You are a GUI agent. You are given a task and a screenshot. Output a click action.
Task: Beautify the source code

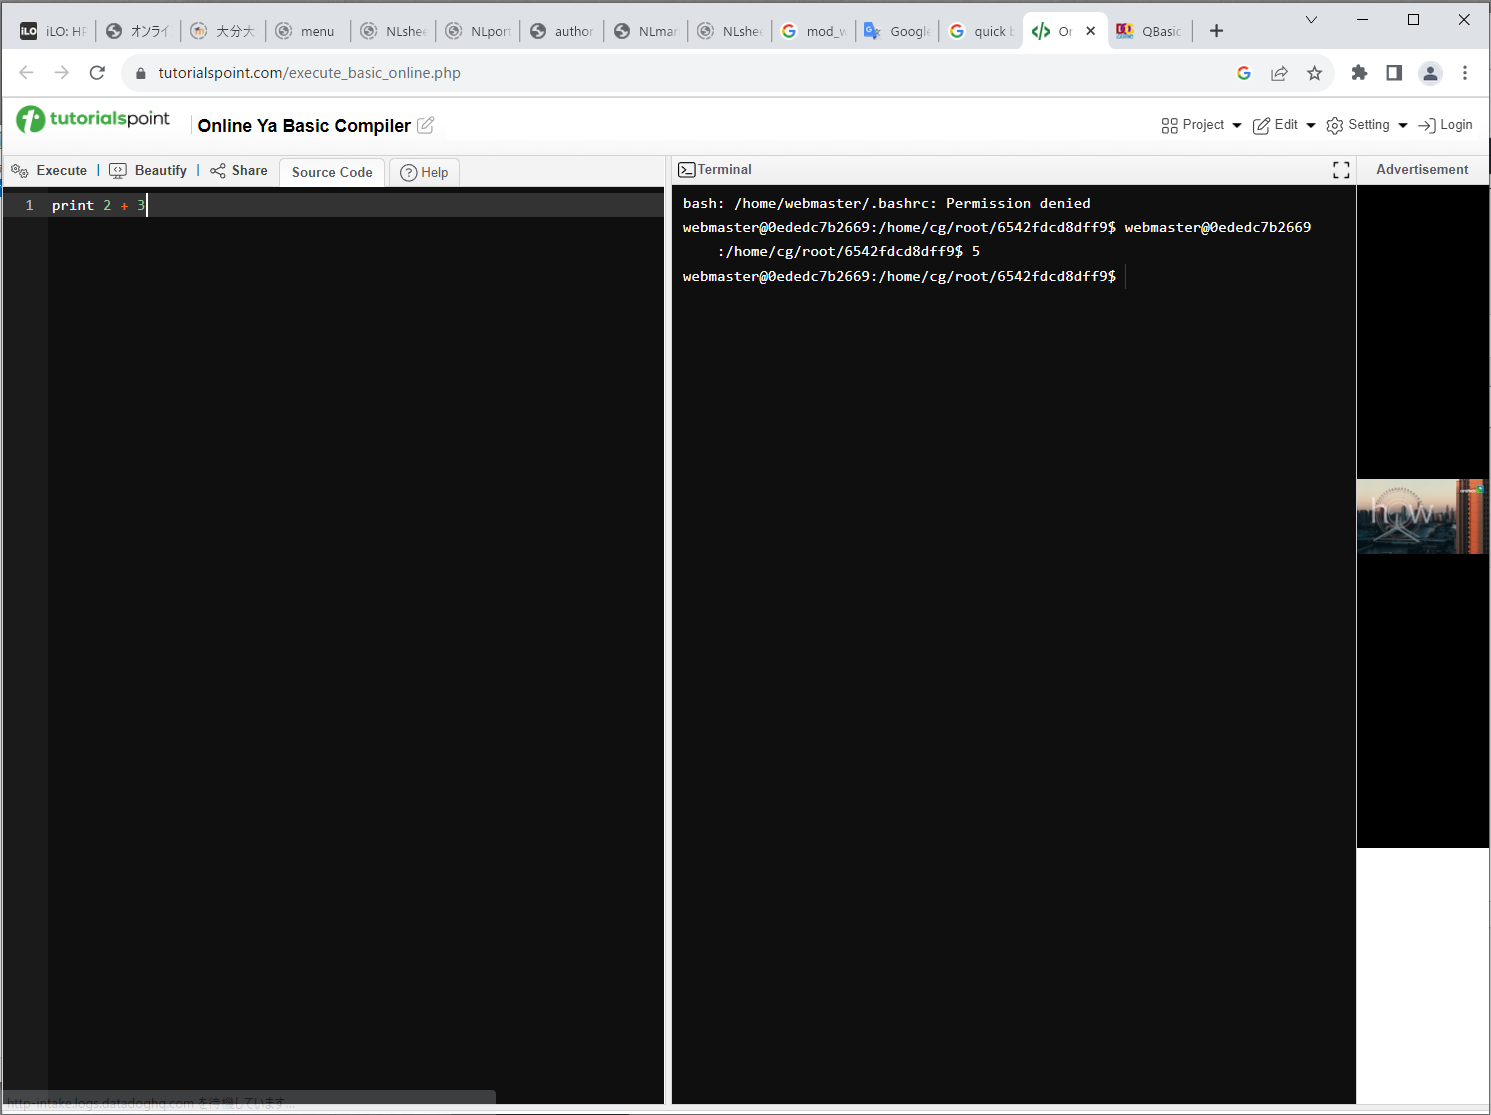[x=149, y=171]
